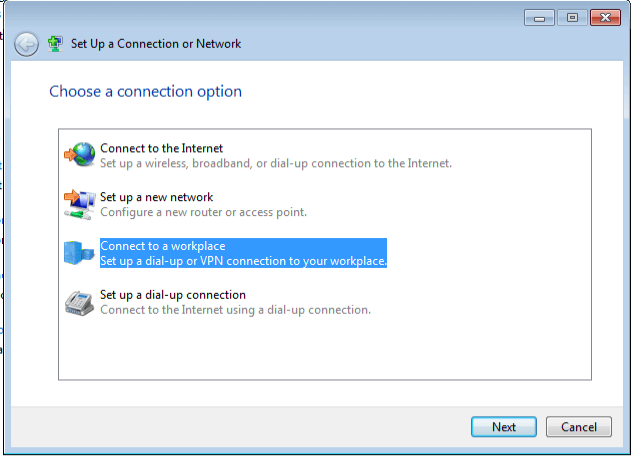Click the dial-up or VPN workplace description

pyautogui.click(x=243, y=261)
